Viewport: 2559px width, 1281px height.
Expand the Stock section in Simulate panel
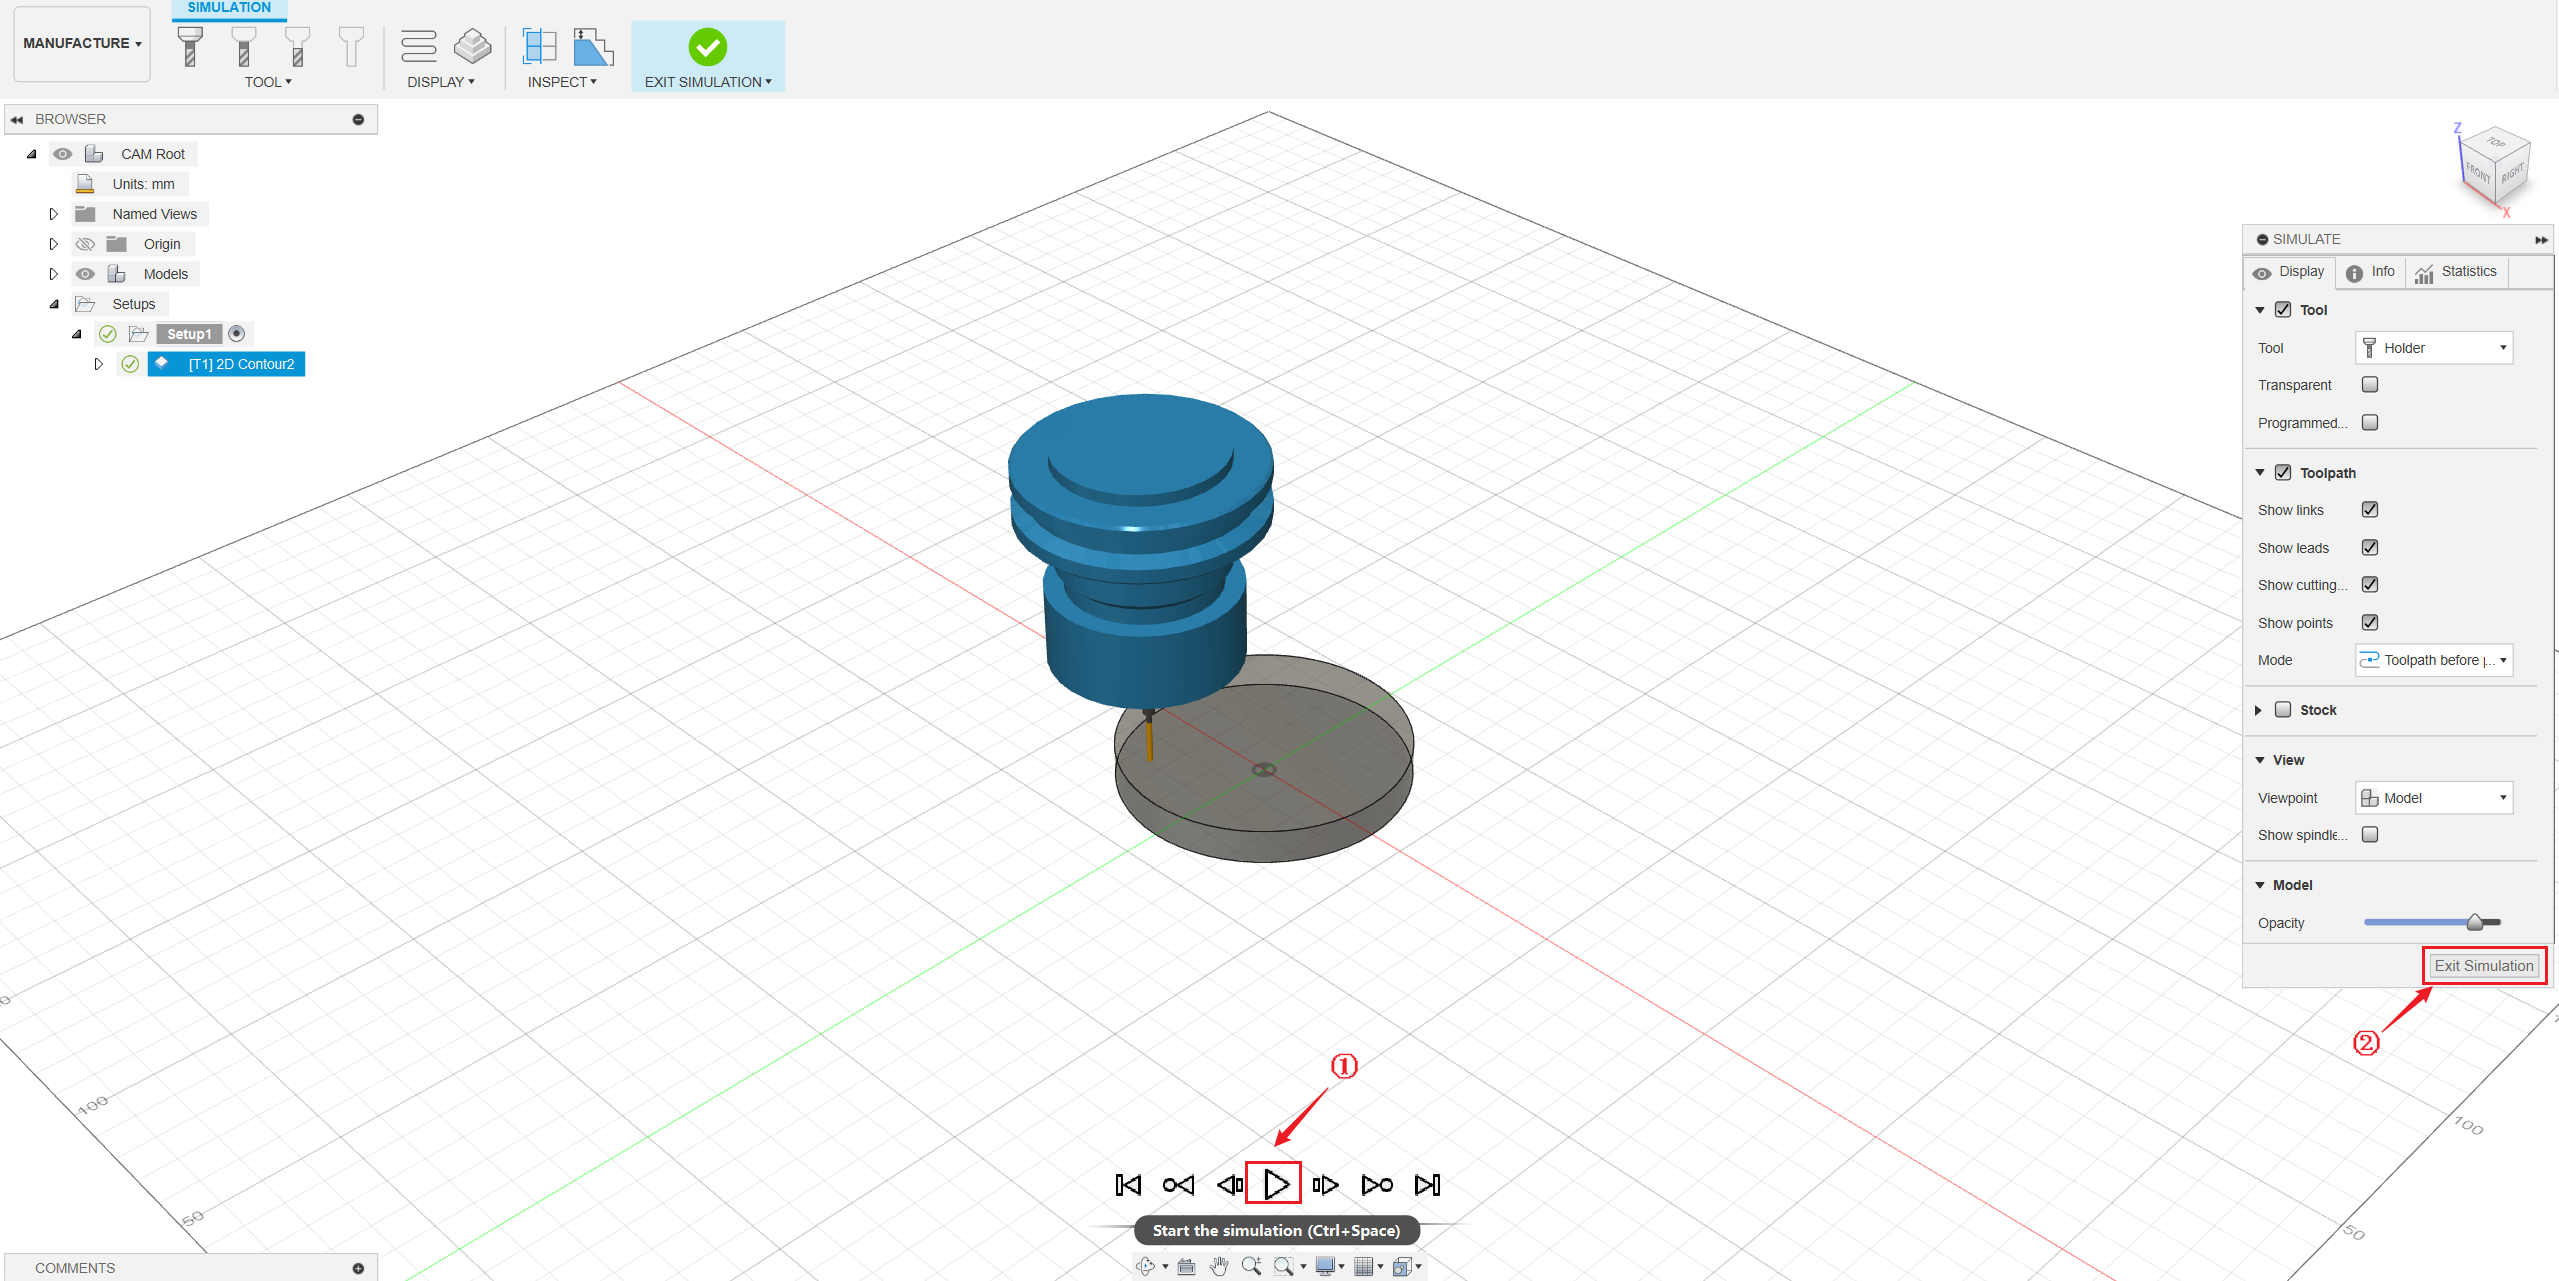(x=2260, y=709)
